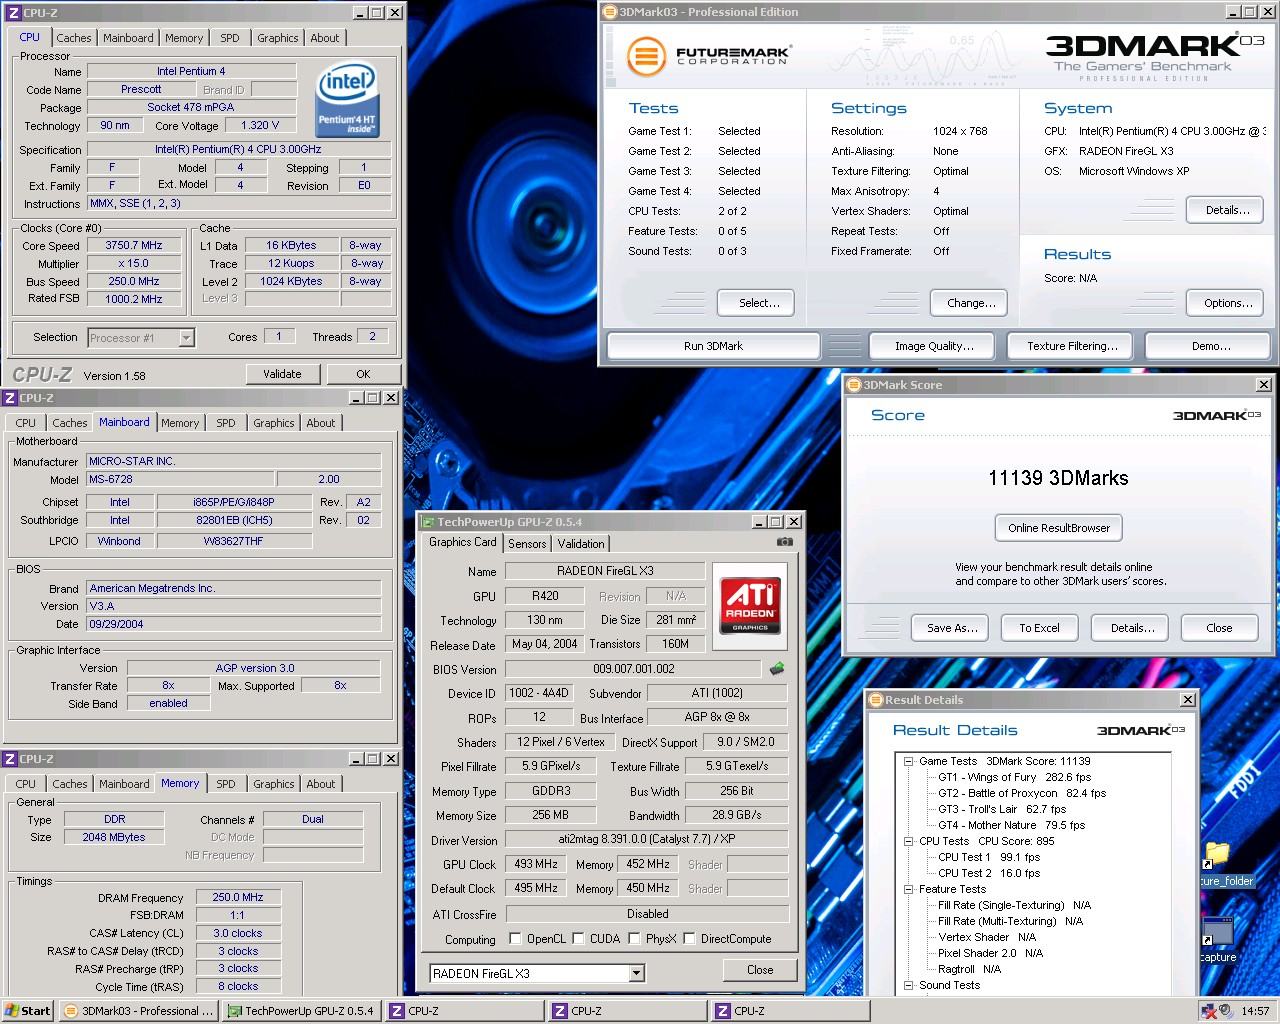Image resolution: width=1280 pixels, height=1024 pixels.
Task: Click the MS-6728 motherboard model field
Action: [180, 479]
